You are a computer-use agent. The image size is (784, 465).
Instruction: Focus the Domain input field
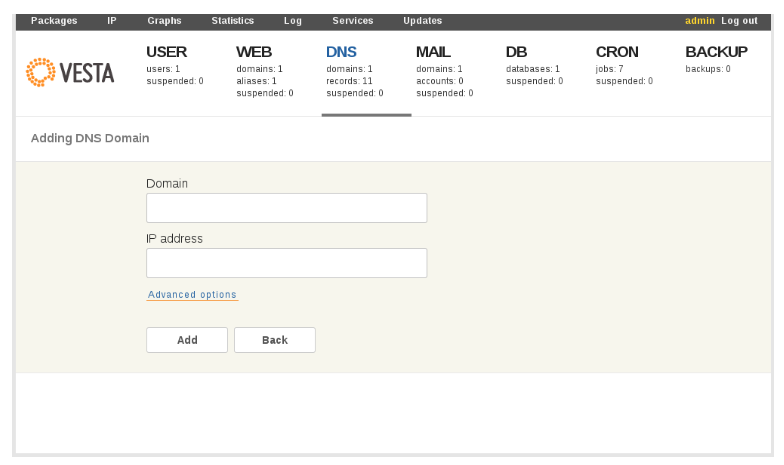click(286, 208)
